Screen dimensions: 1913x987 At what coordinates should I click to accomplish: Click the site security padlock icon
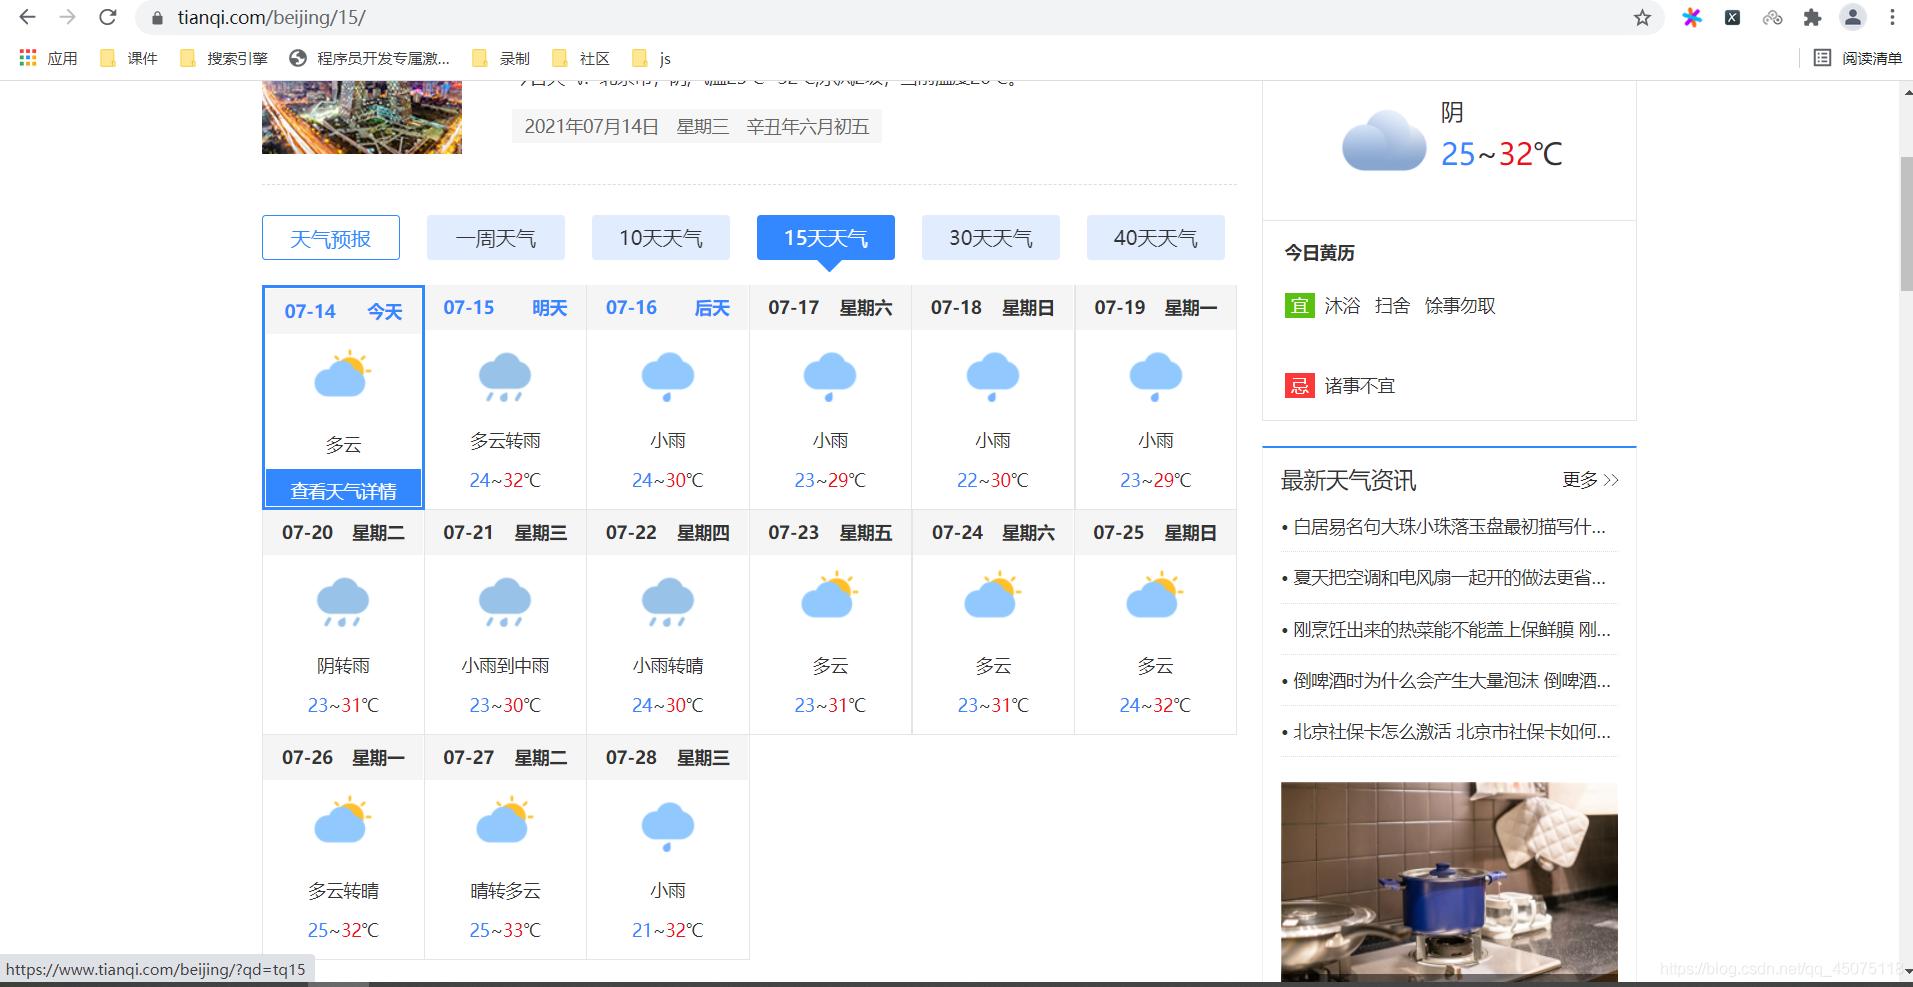(x=155, y=17)
